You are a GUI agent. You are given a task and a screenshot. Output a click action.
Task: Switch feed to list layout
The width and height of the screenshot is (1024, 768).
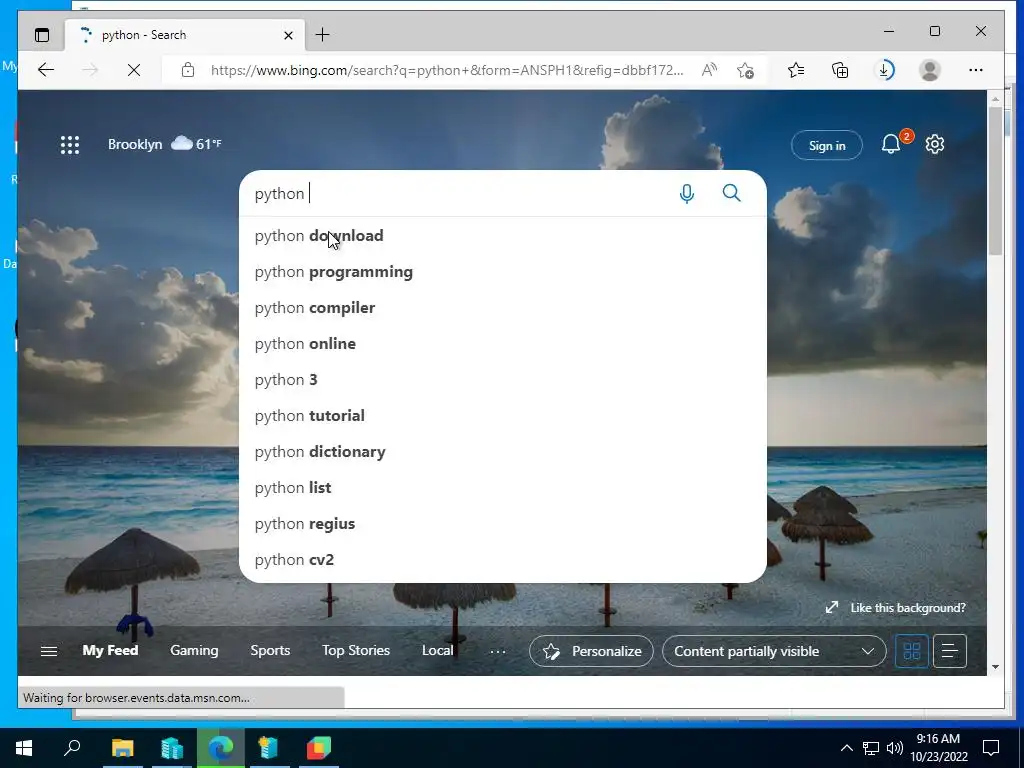pyautogui.click(x=950, y=651)
